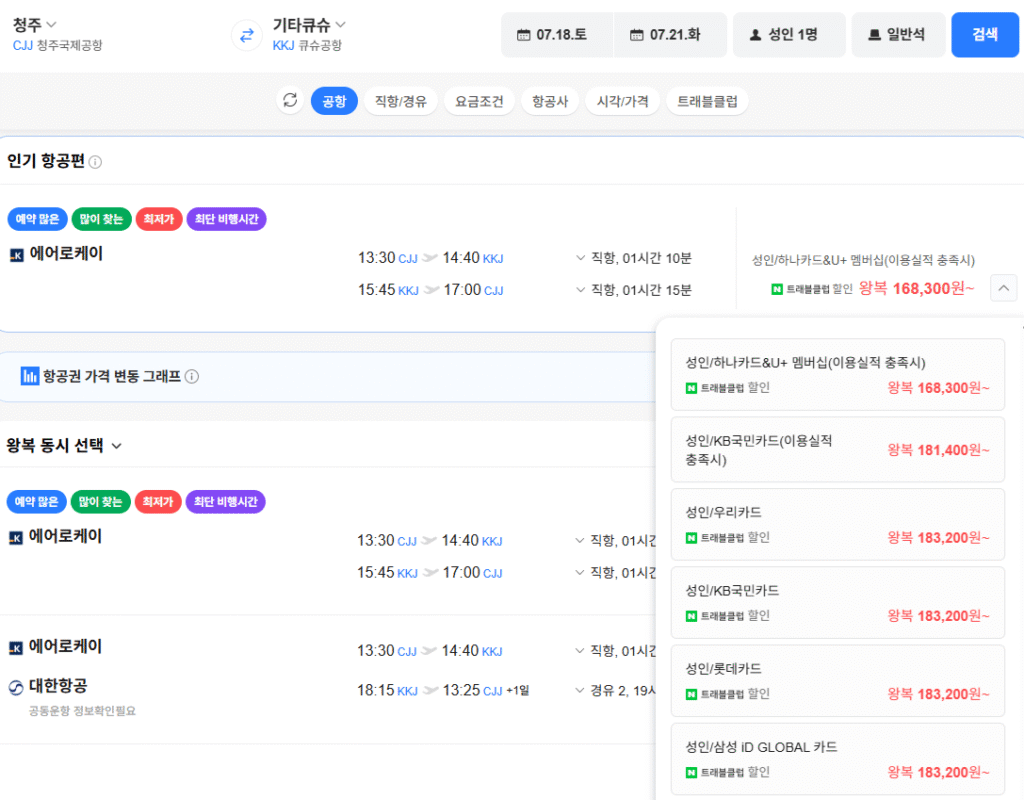The image size is (1024, 800).
Task: Click the seat icon for 일반석
Action: pyautogui.click(x=874, y=35)
